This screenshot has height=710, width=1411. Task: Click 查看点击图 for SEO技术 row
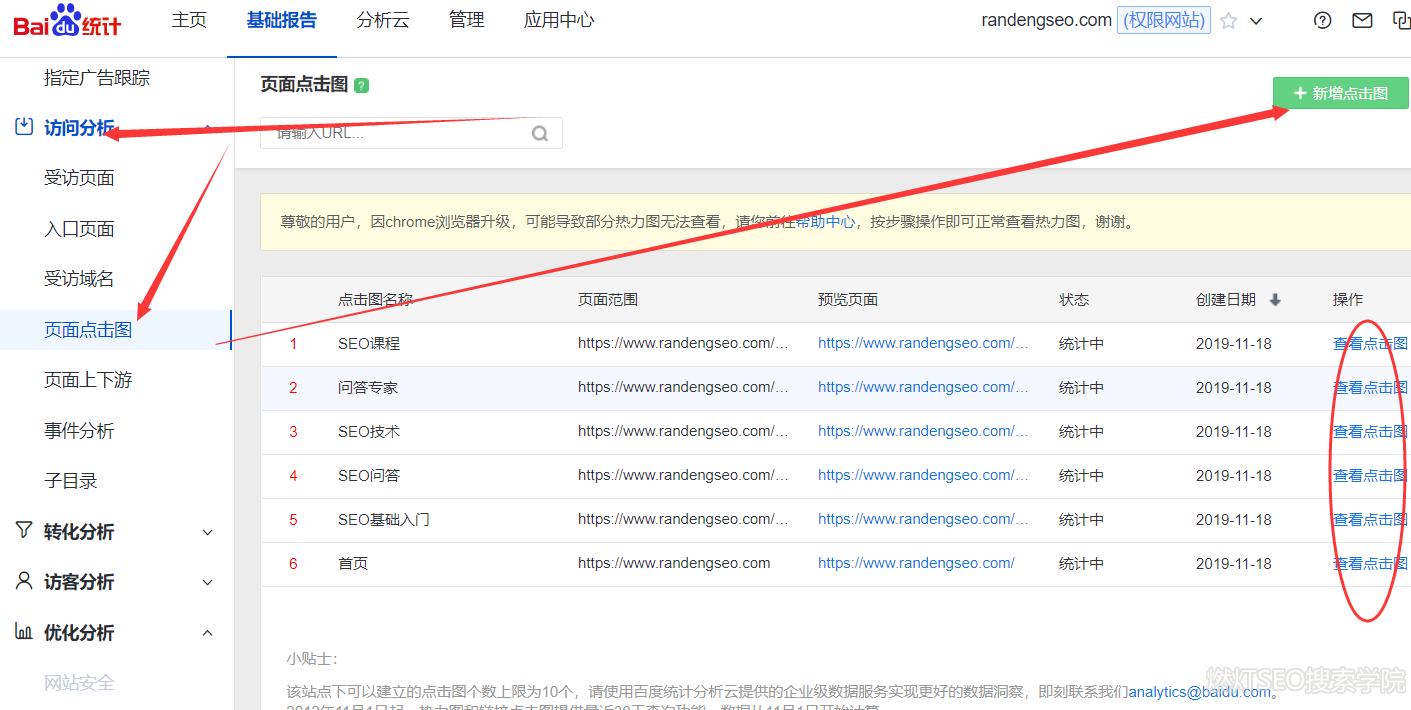[1370, 431]
